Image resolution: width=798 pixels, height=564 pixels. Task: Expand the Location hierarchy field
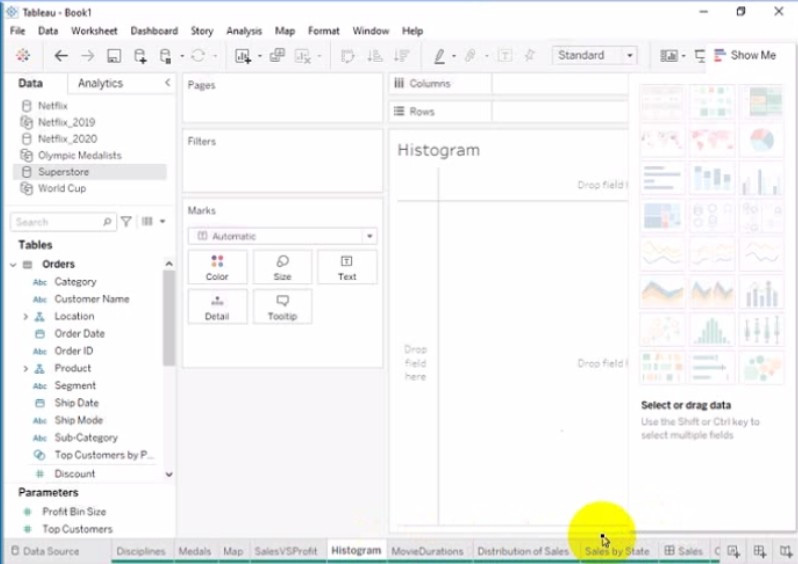pos(26,316)
